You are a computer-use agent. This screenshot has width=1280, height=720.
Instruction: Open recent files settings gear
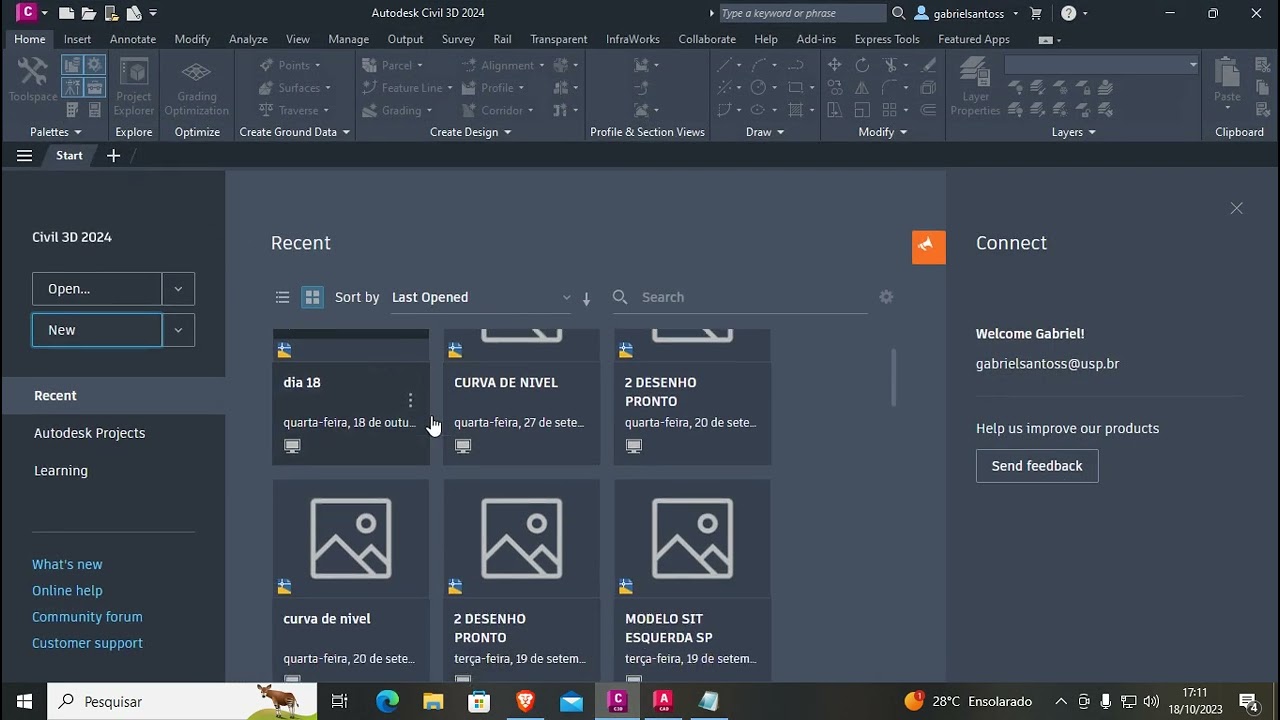tap(886, 297)
